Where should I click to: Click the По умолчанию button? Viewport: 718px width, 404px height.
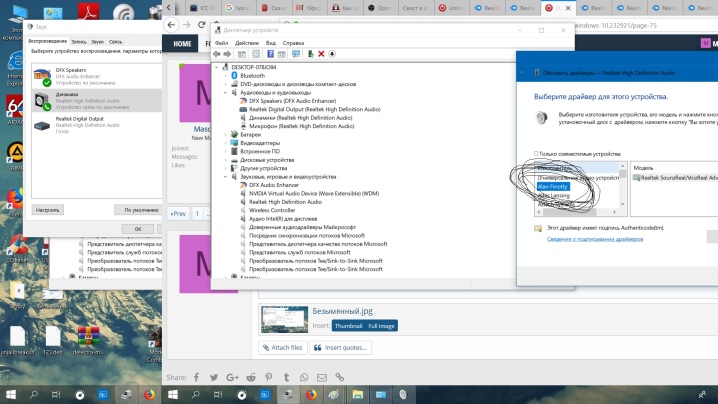click(x=138, y=210)
